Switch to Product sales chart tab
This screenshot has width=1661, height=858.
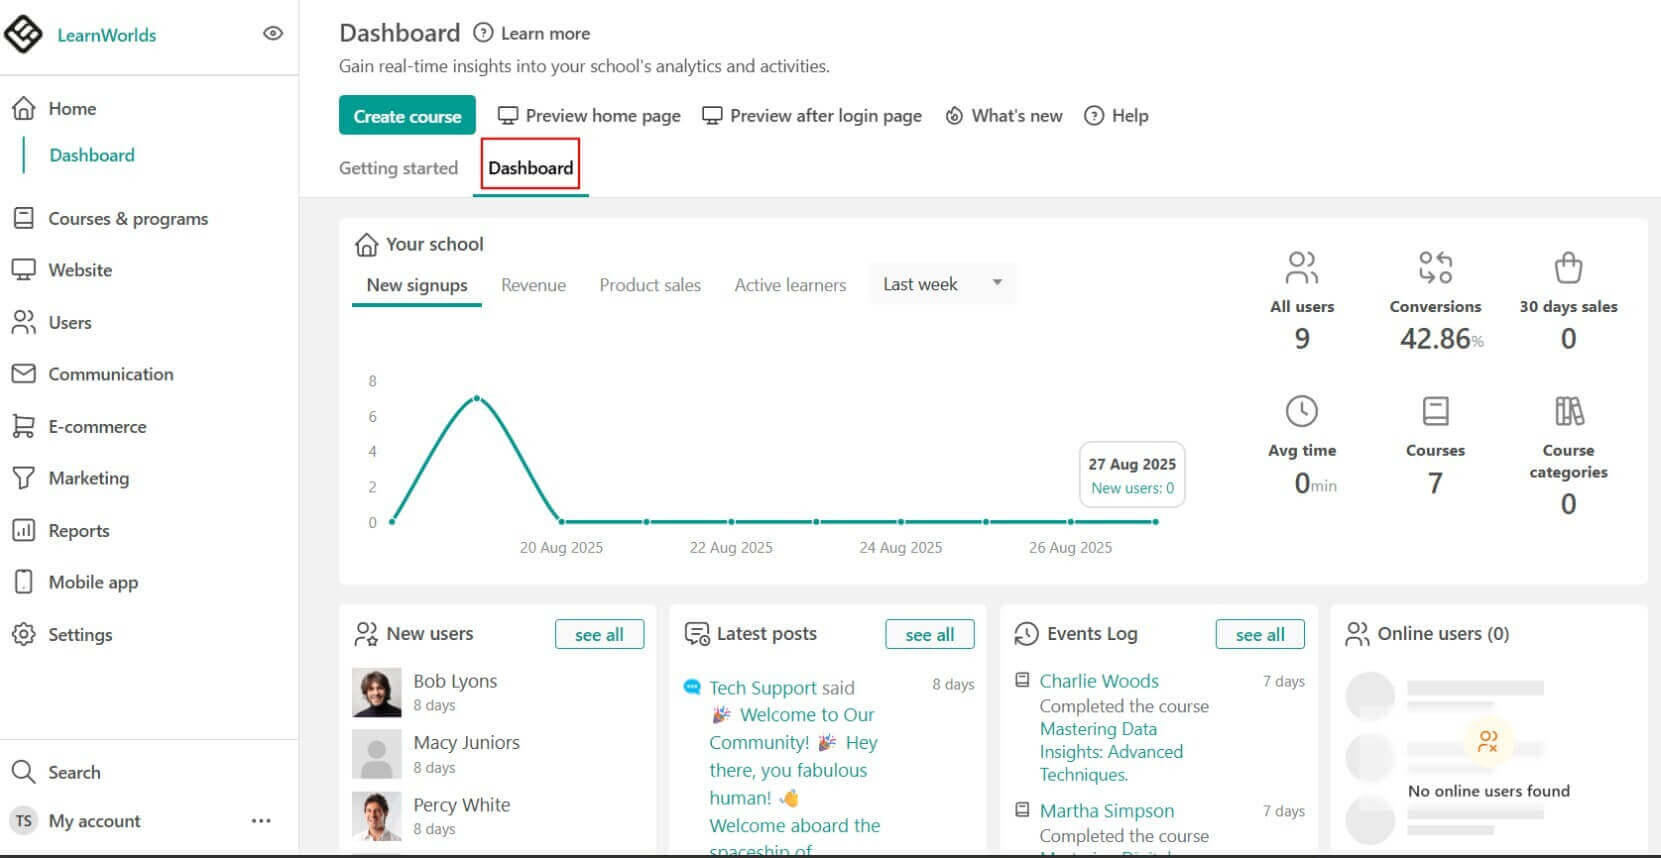coord(650,285)
